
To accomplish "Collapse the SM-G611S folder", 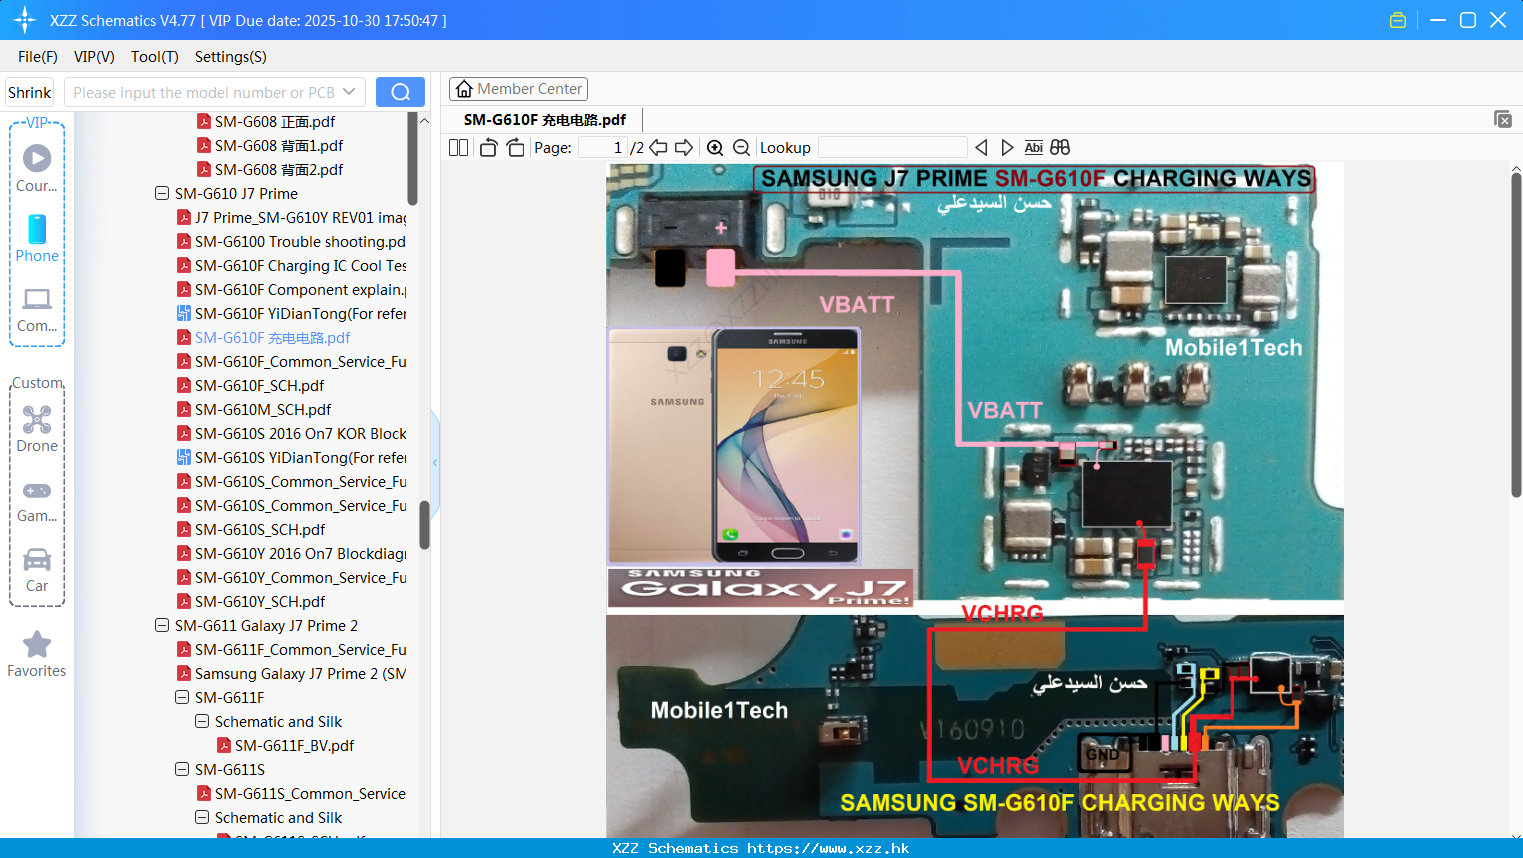I will tap(182, 769).
